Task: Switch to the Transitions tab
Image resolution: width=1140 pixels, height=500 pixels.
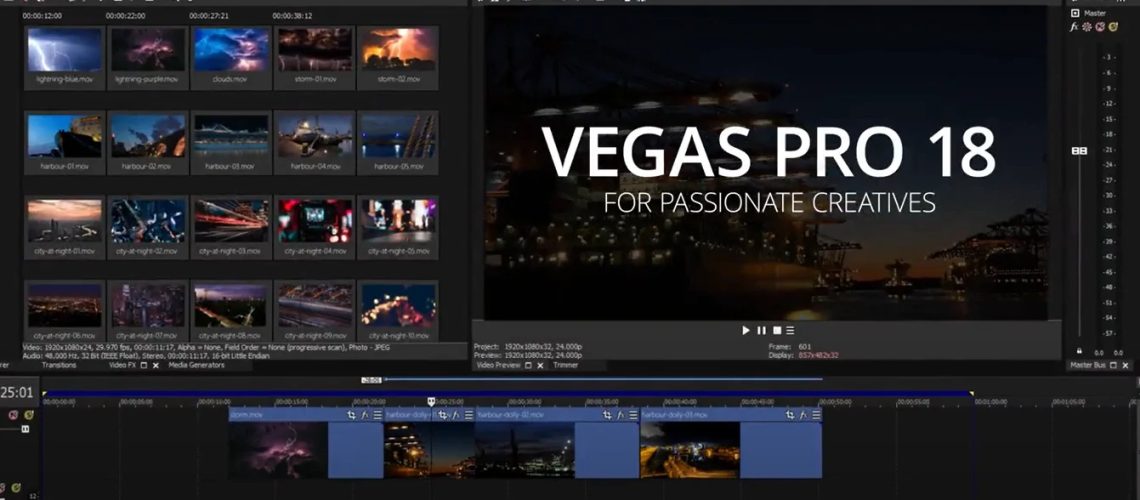Action: click(59, 366)
